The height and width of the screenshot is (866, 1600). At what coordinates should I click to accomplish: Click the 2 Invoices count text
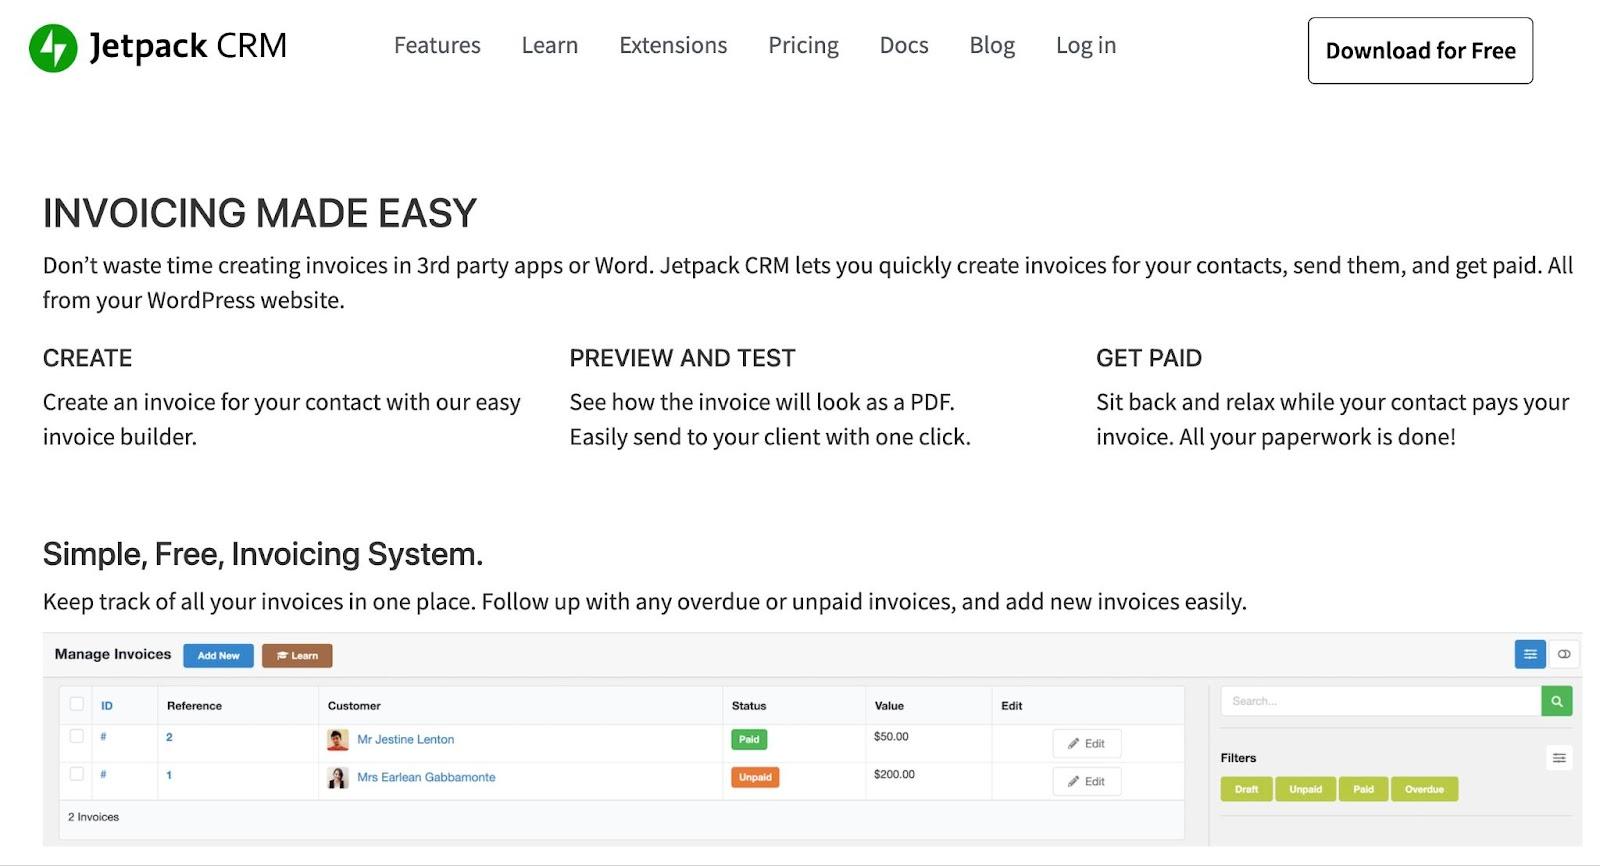[93, 817]
